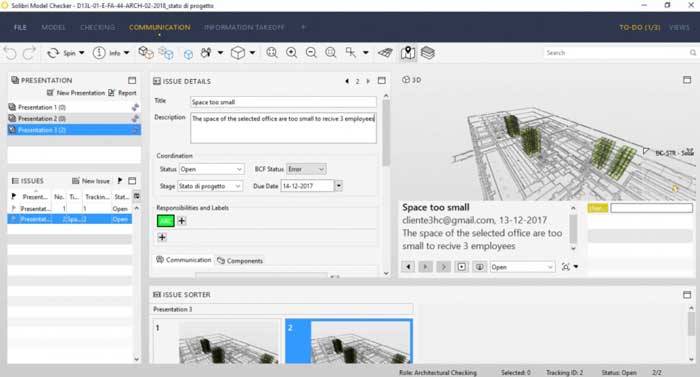Image resolution: width=700 pixels, height=377 pixels.
Task: Maximize the Presentation panel
Action: tap(132, 80)
